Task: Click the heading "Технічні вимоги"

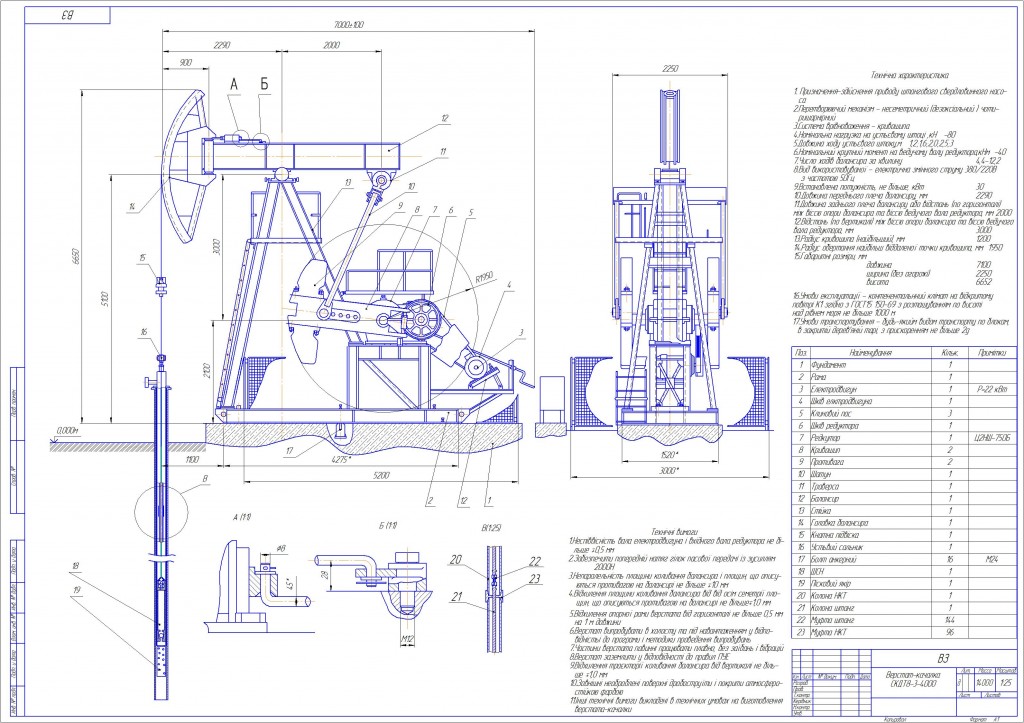Action: pyautogui.click(x=675, y=532)
